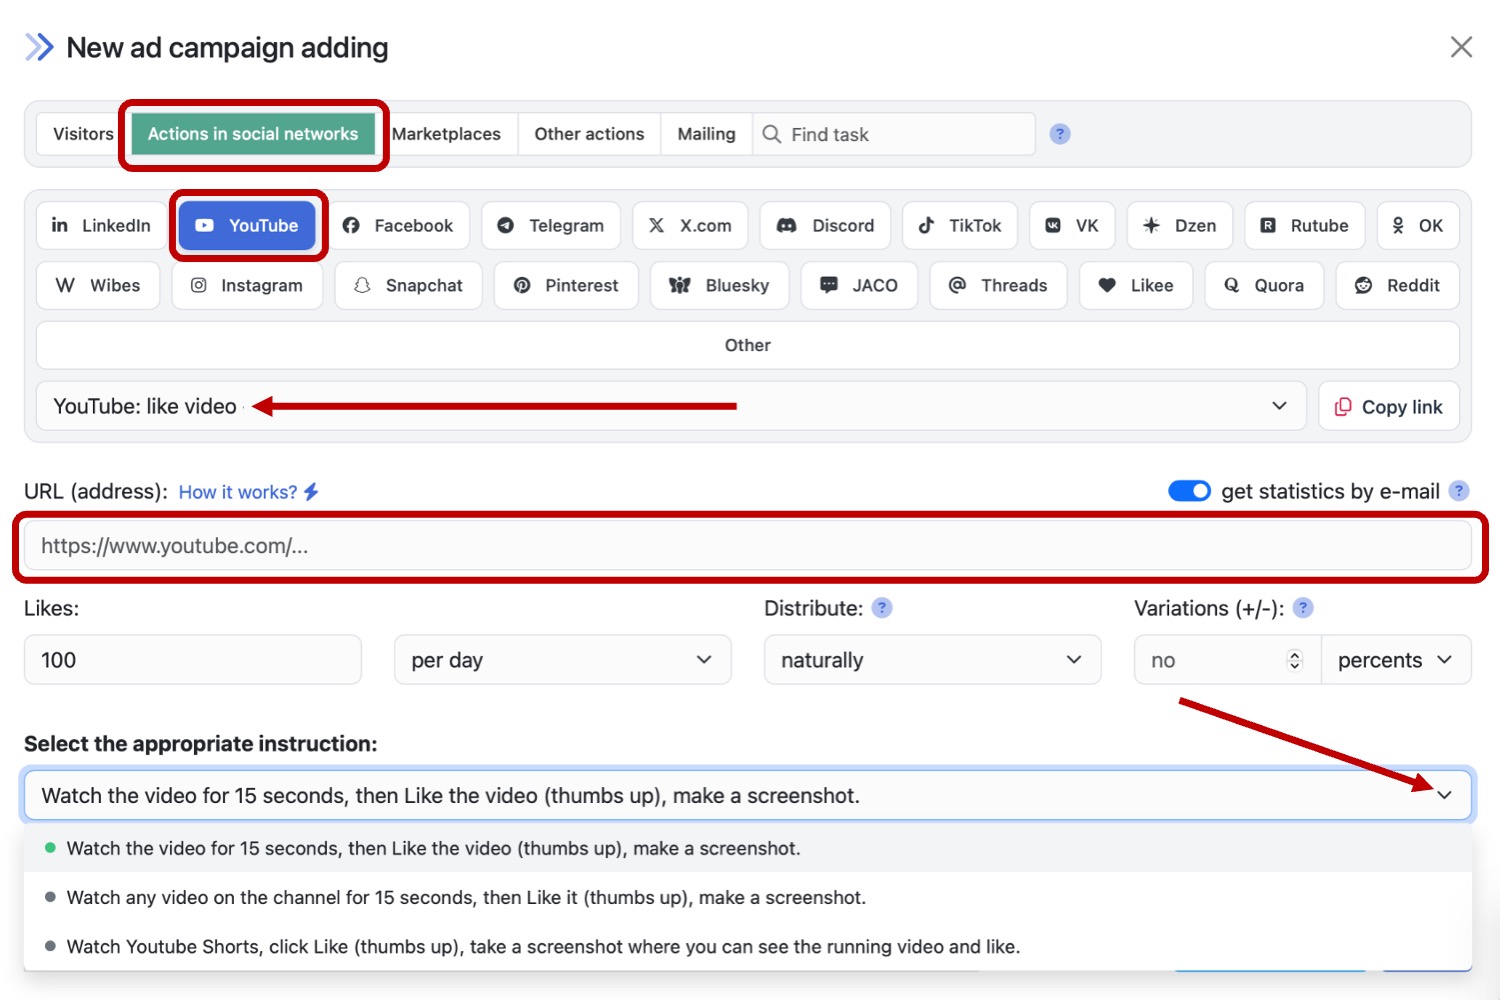Image resolution: width=1500 pixels, height=1000 pixels.
Task: Expand the Distribute naturally dropdown
Action: (932, 660)
